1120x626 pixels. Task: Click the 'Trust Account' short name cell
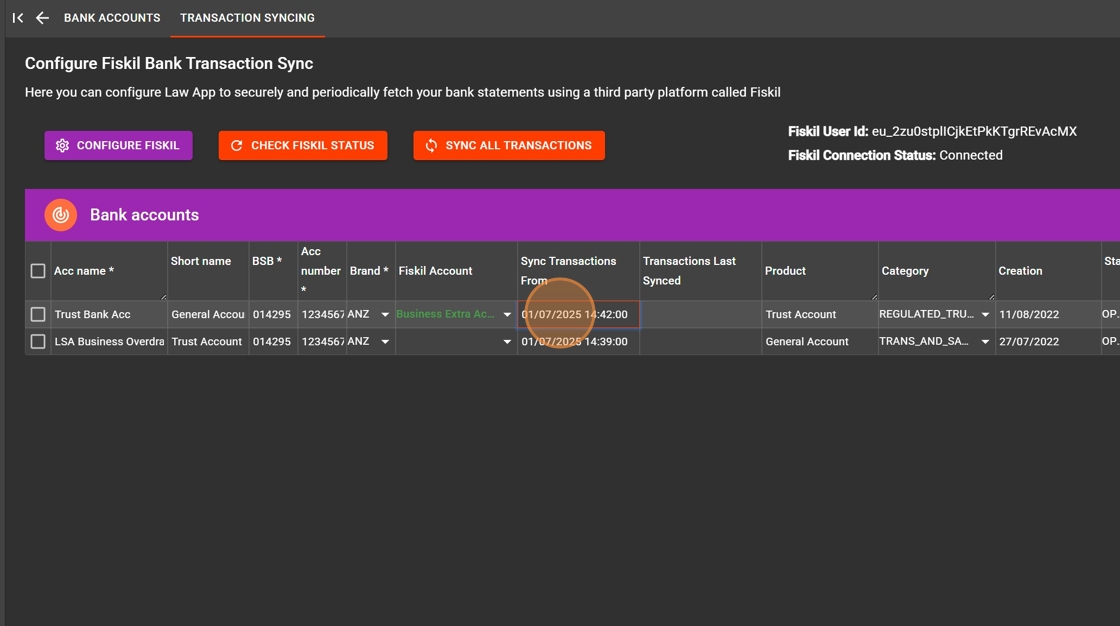click(208, 342)
